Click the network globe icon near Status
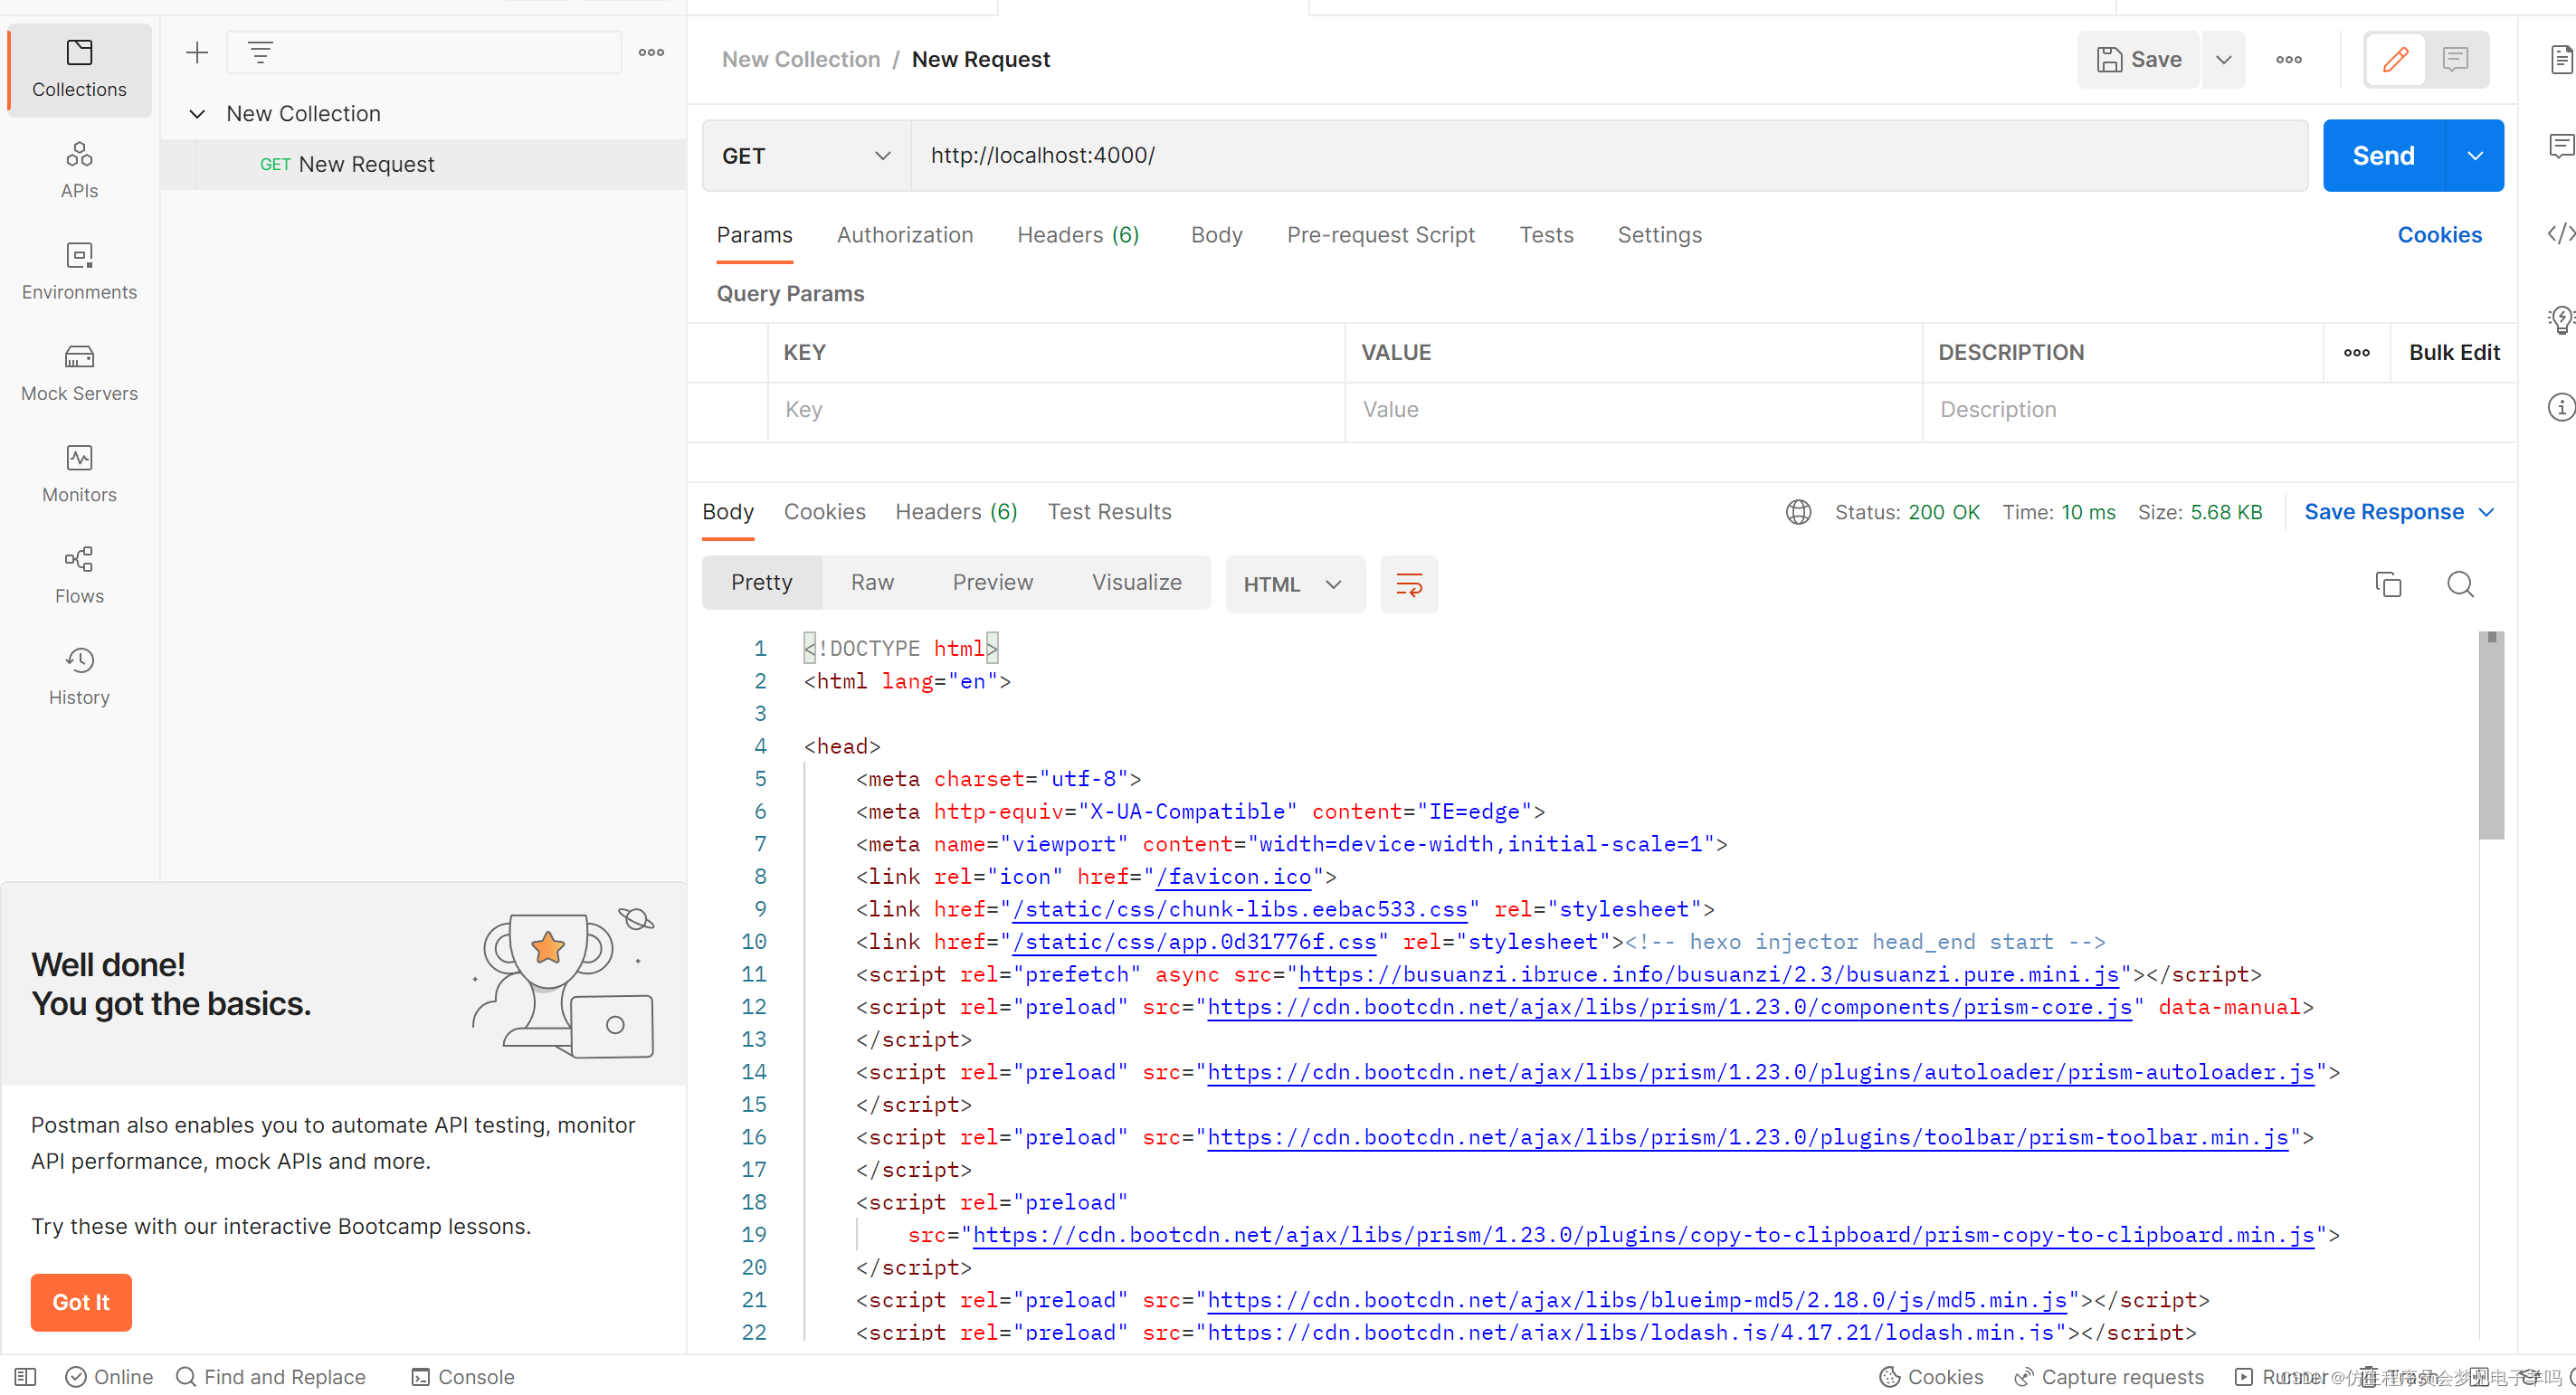The width and height of the screenshot is (2576, 1395). tap(1798, 512)
